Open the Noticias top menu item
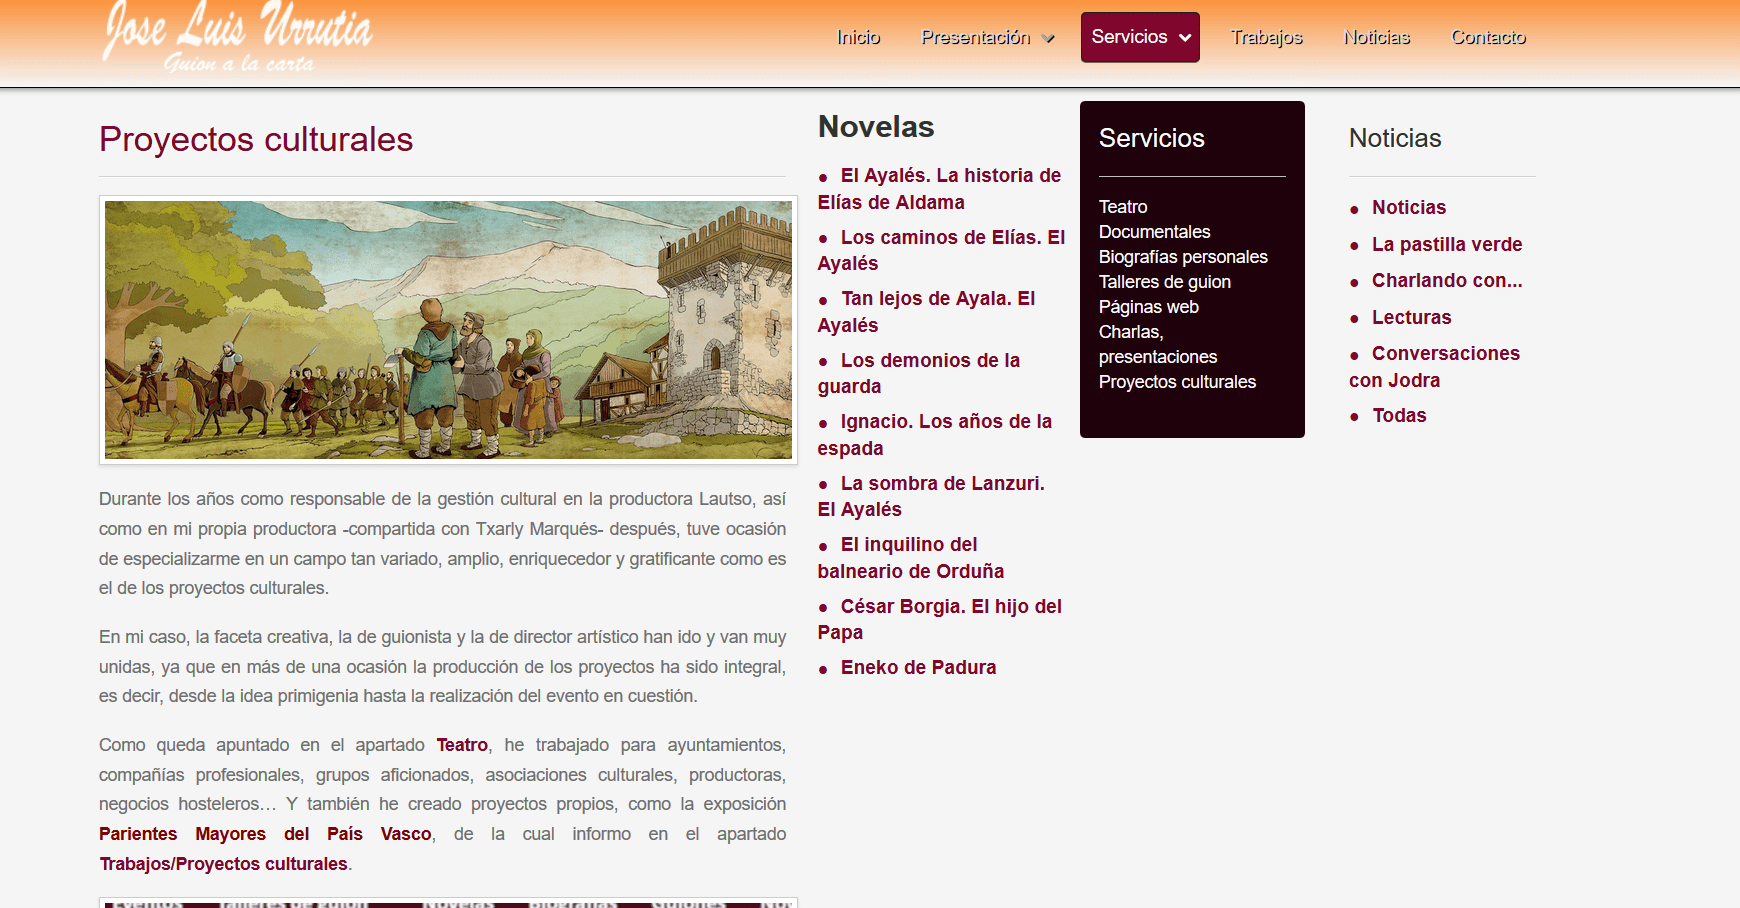This screenshot has height=908, width=1740. click(x=1376, y=37)
